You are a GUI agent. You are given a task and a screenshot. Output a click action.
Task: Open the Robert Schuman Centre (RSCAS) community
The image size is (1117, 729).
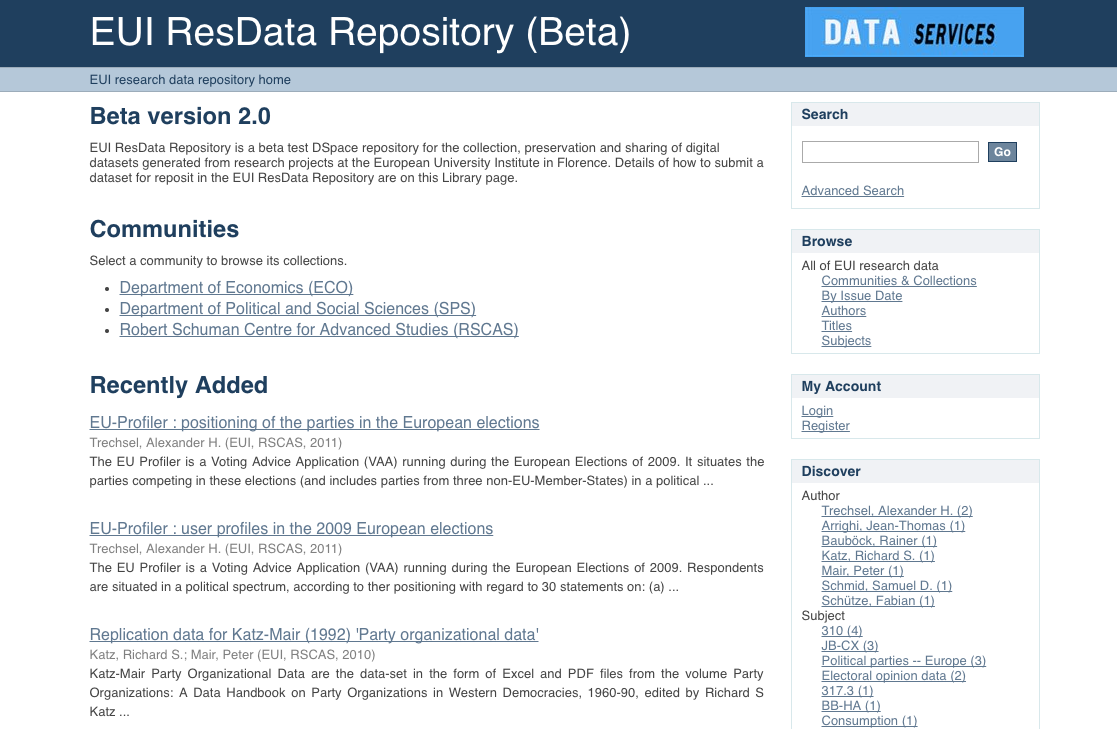[318, 329]
